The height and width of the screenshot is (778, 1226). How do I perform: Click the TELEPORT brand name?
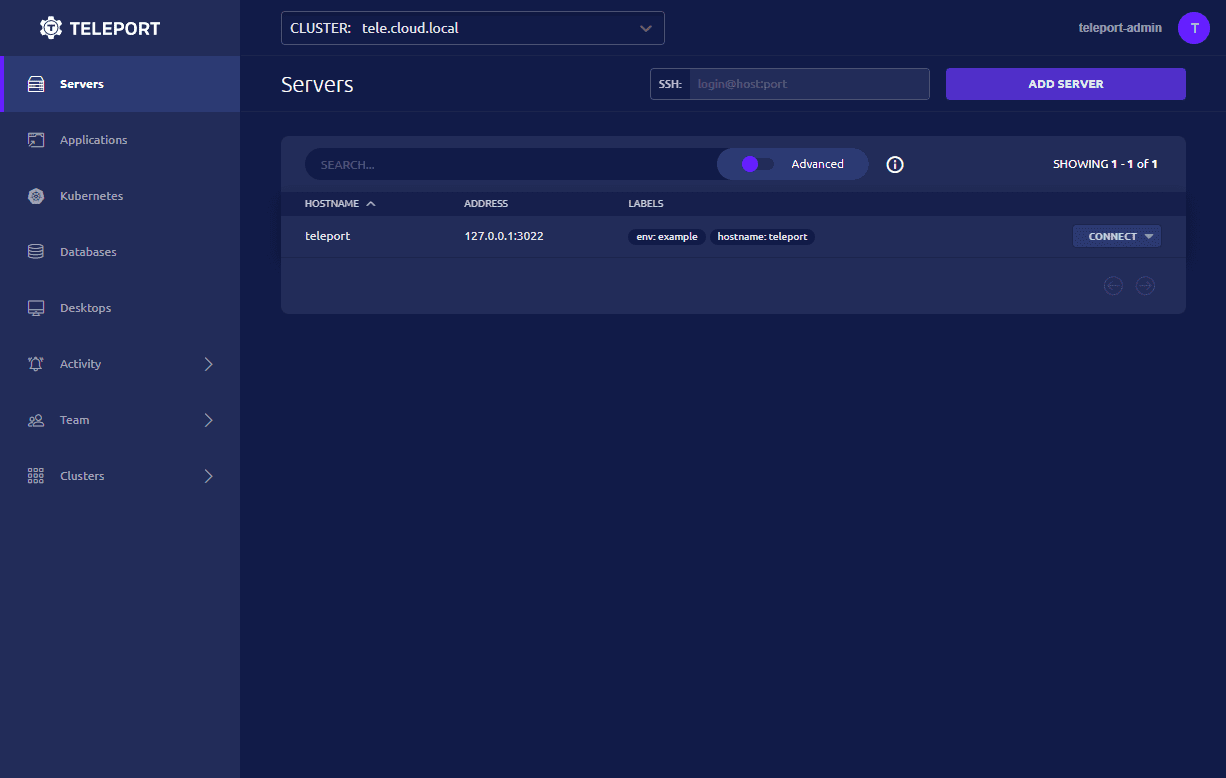click(115, 29)
